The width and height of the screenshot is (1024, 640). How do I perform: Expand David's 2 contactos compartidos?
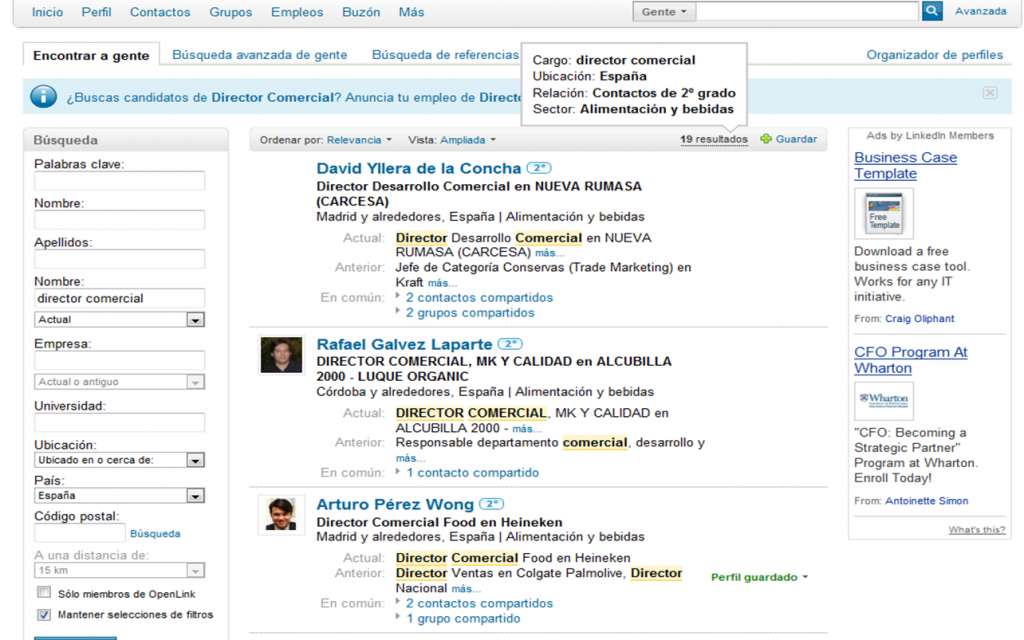pos(479,297)
